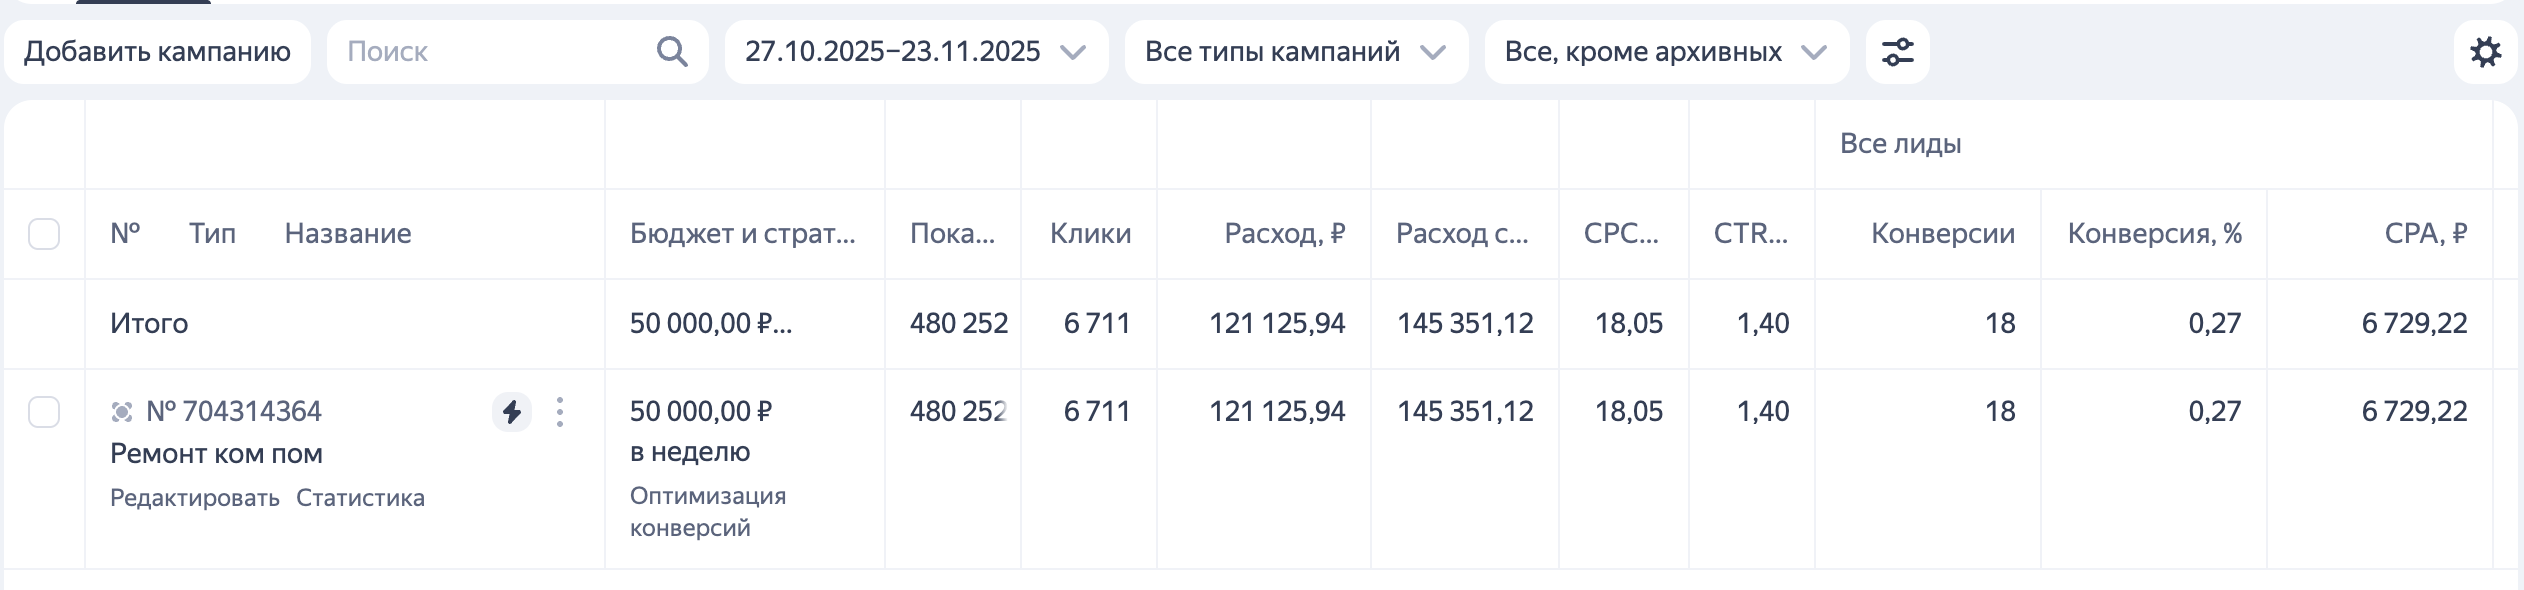2524x590 pixels.
Task: Click «Редактировать» under the campaign name
Action: point(194,496)
